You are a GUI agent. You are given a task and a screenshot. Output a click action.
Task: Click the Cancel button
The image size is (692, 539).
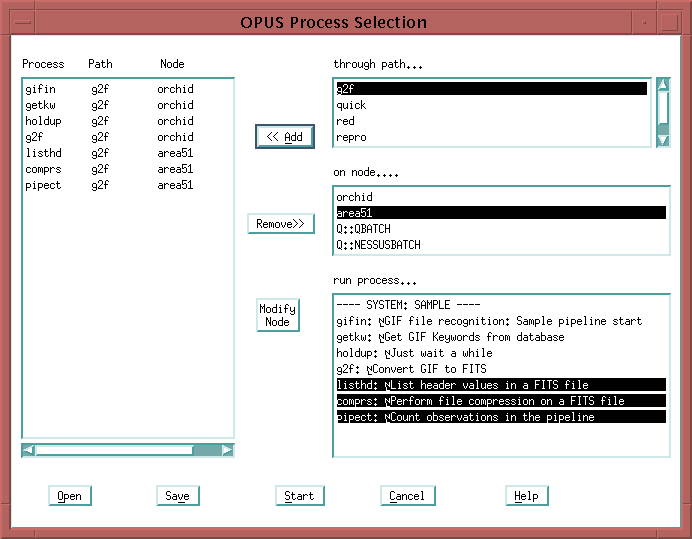pyautogui.click(x=407, y=496)
